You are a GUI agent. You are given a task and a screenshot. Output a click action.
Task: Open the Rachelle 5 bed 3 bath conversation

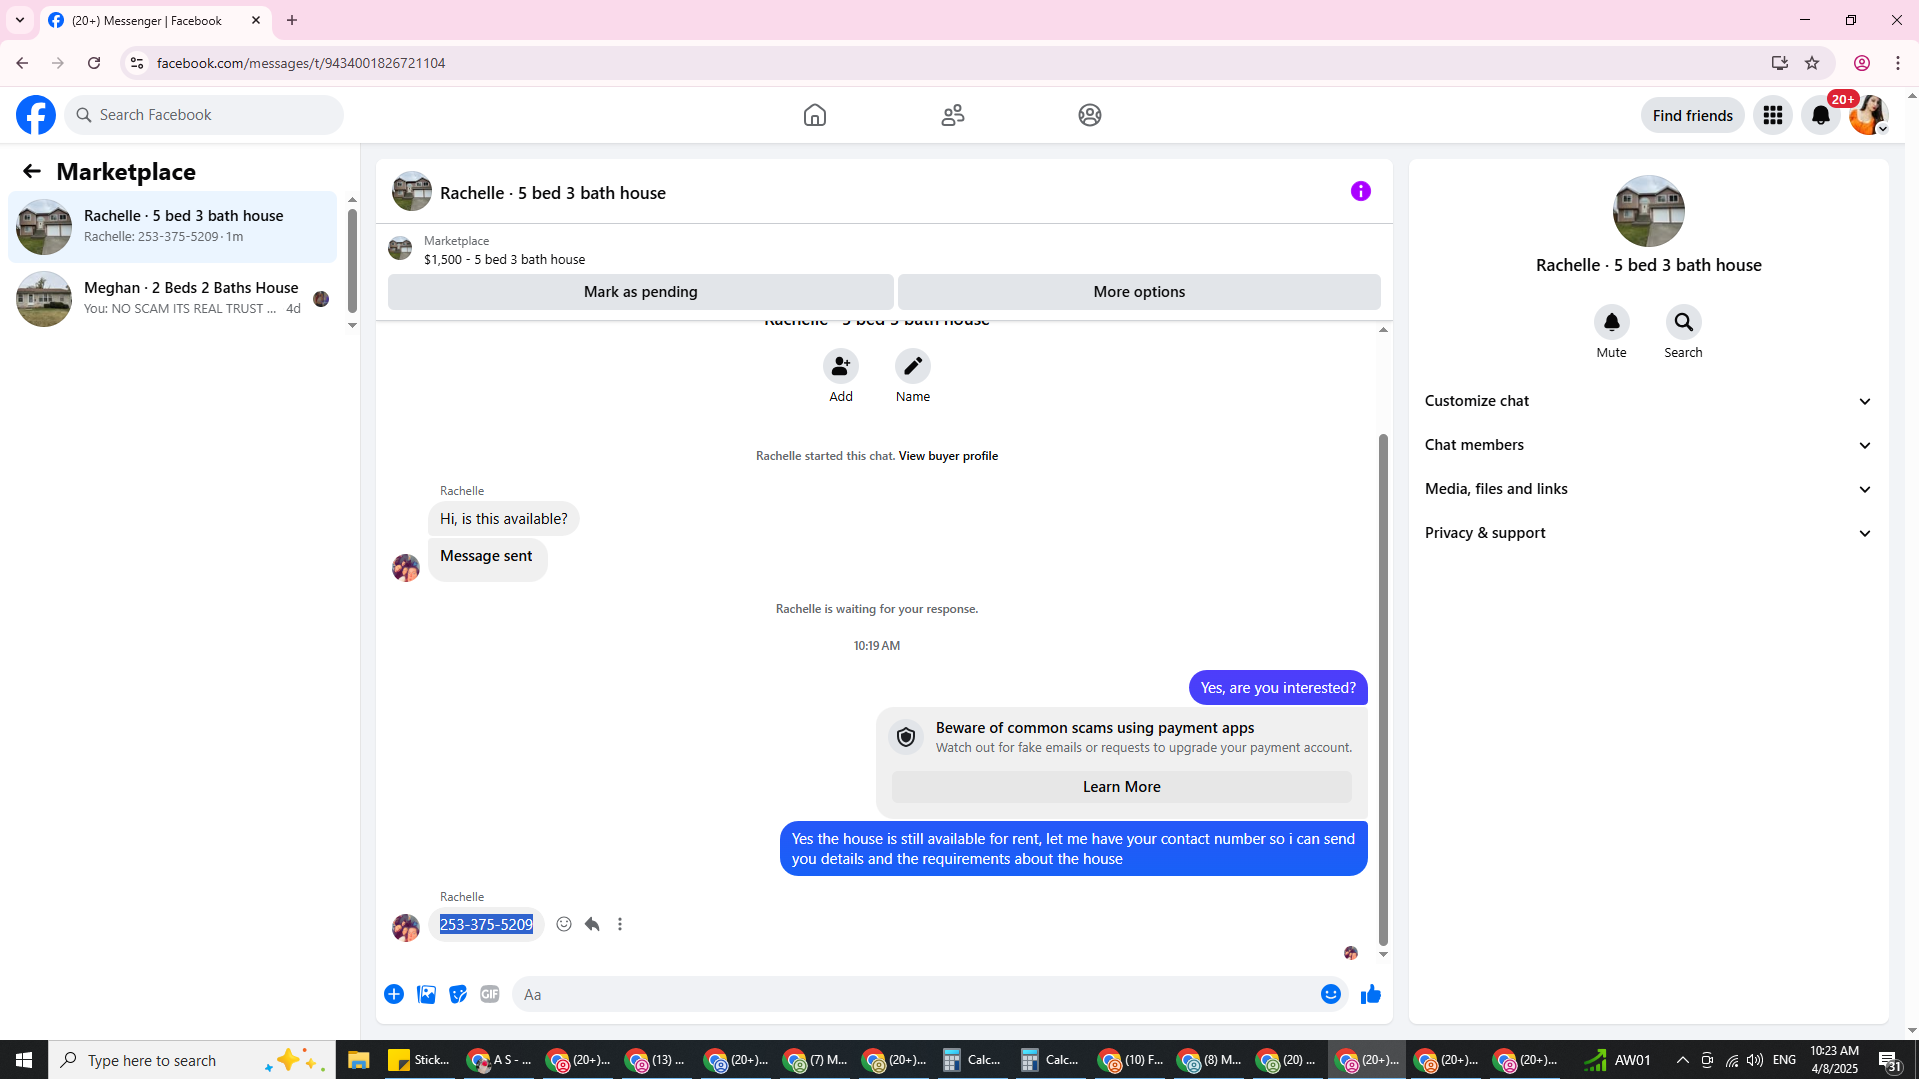173,227
